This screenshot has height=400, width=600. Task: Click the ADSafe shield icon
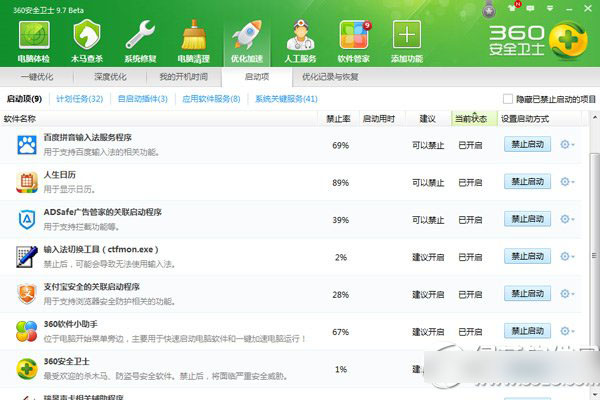click(x=27, y=219)
